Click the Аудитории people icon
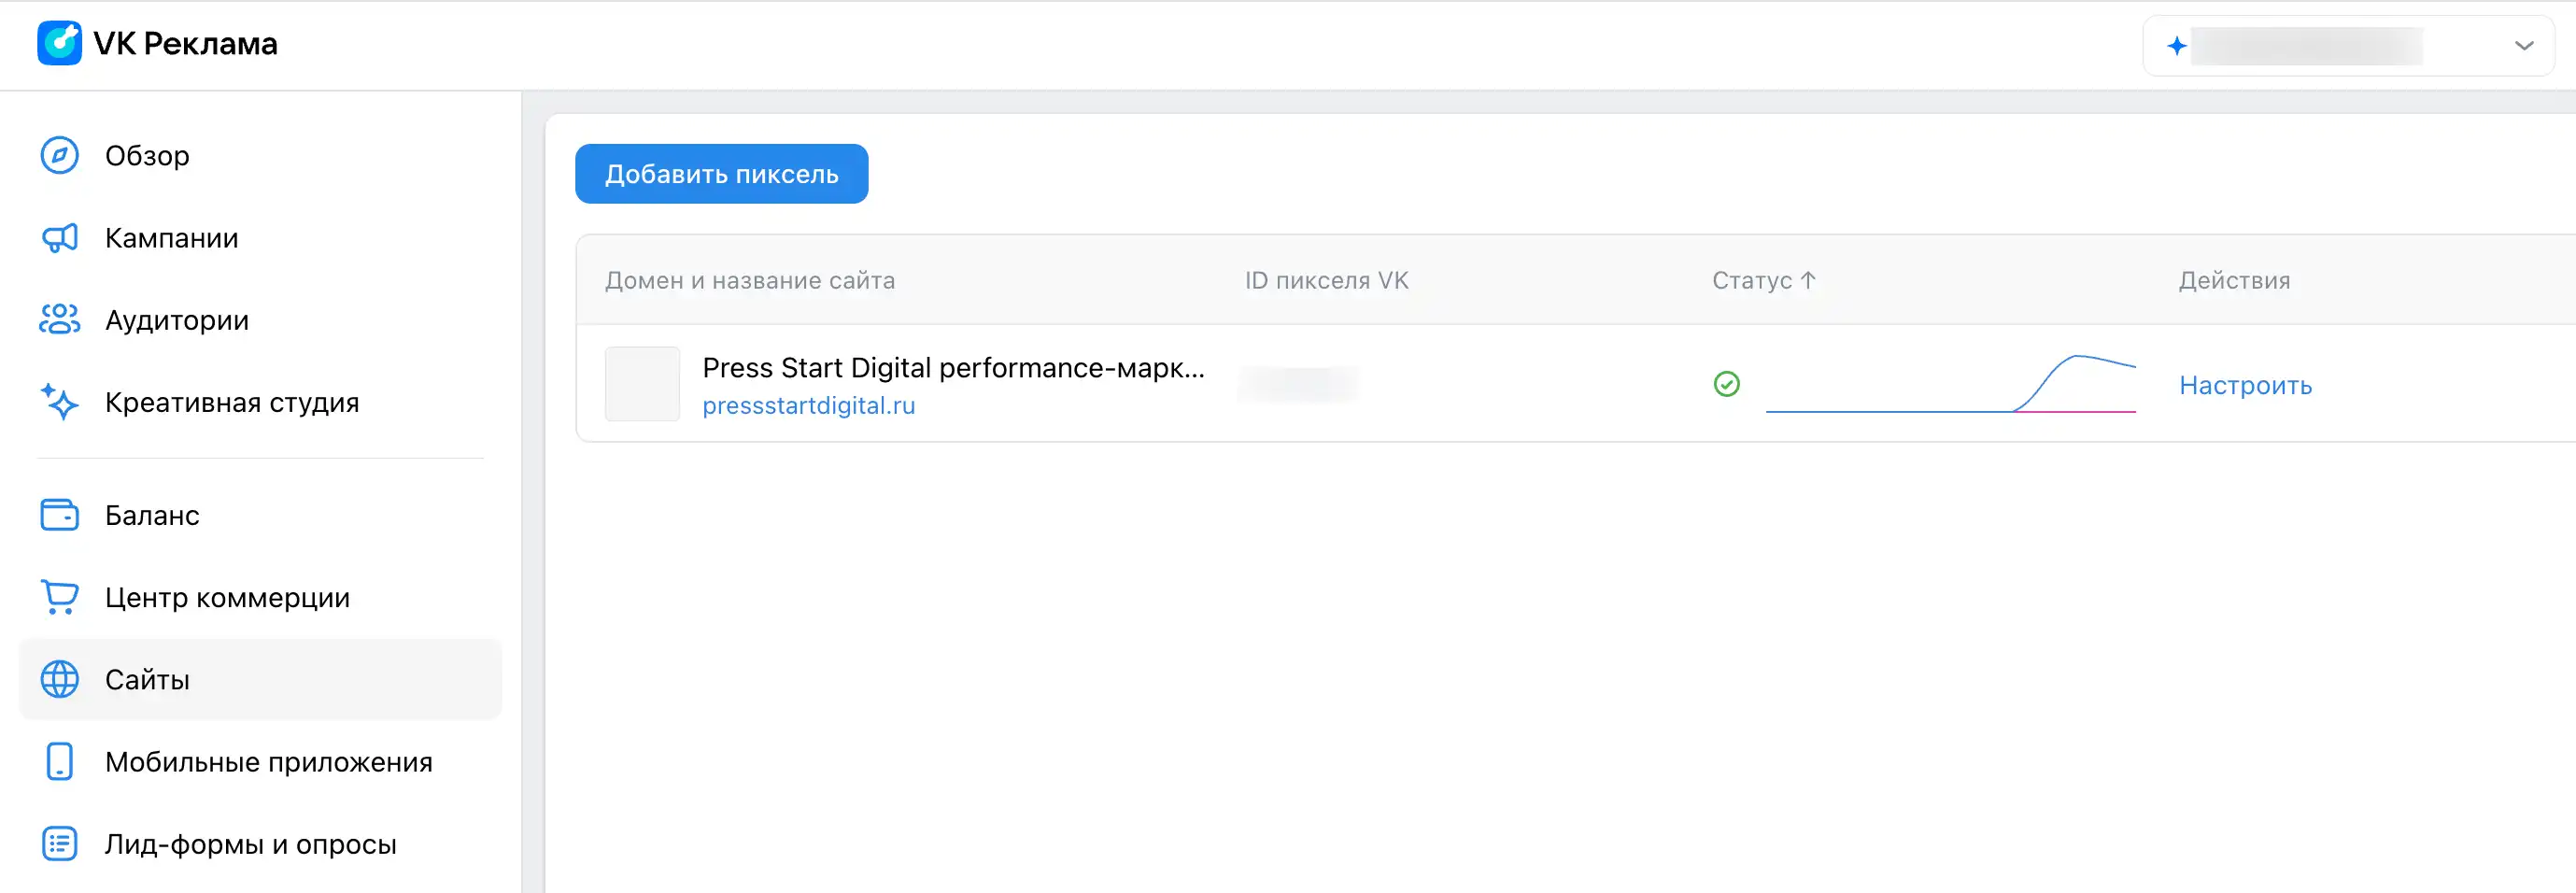This screenshot has width=2576, height=893. point(59,320)
